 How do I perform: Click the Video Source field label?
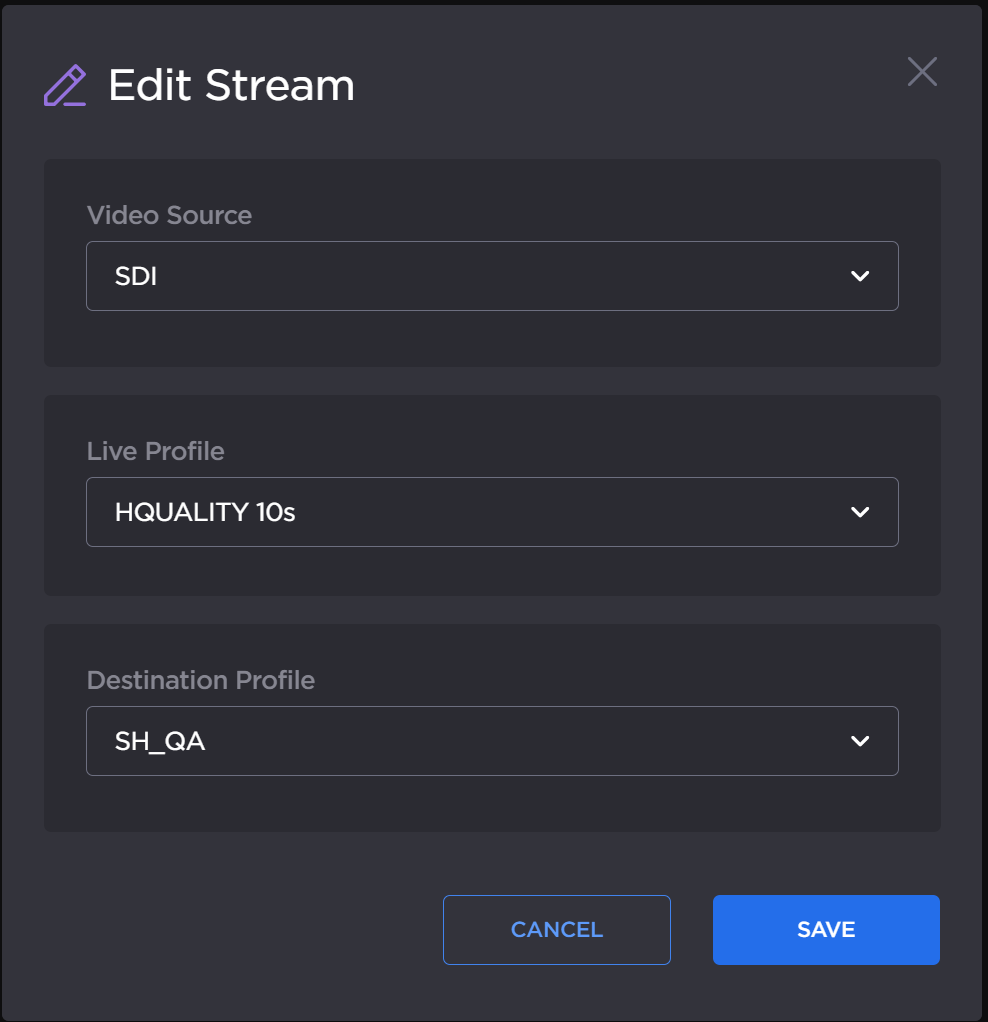tap(169, 215)
